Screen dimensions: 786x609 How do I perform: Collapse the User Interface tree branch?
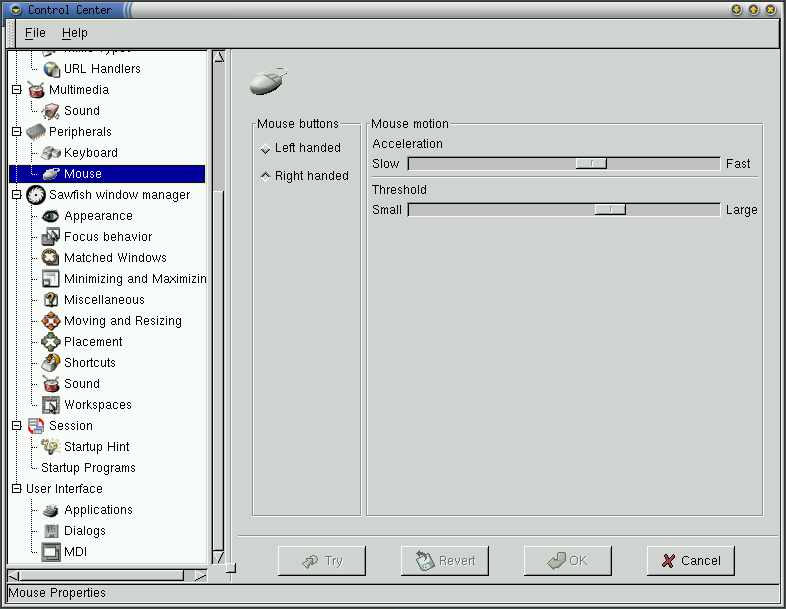(x=16, y=489)
